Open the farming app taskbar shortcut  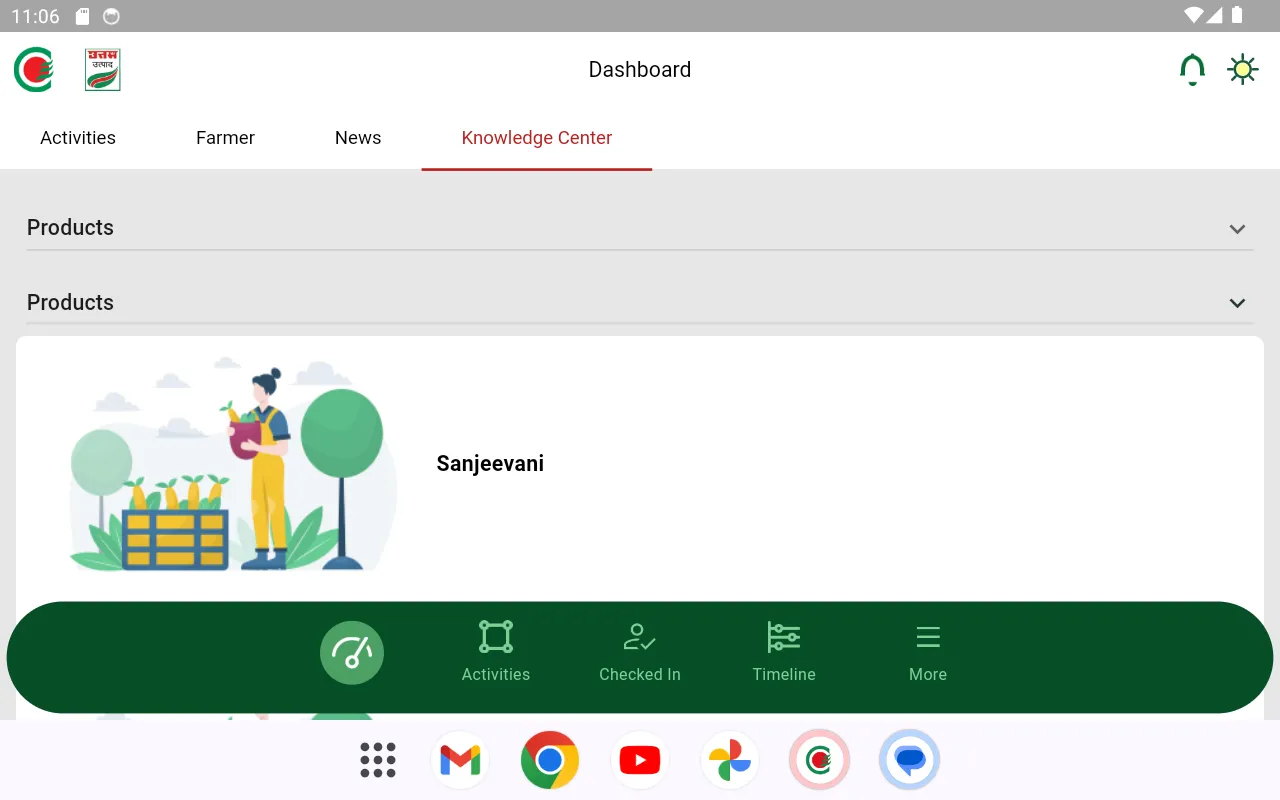pyautogui.click(x=820, y=760)
